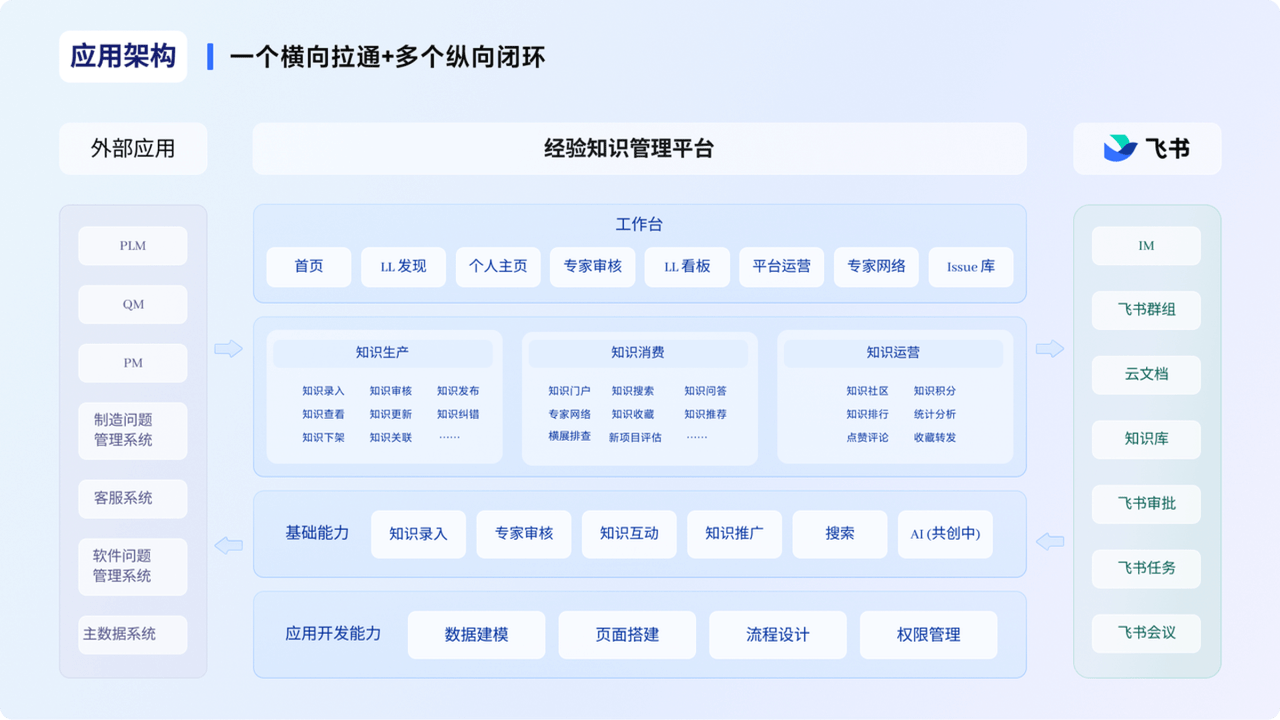Image resolution: width=1280 pixels, height=720 pixels.
Task: Select the 云文档 box
Action: tap(1146, 375)
